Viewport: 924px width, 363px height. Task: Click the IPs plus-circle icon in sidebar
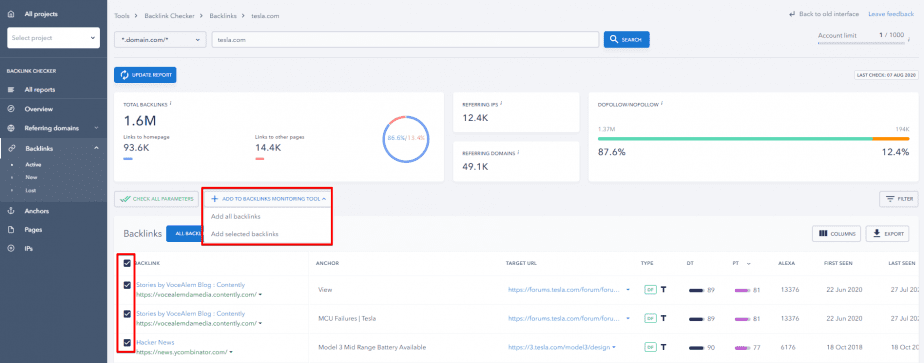pos(11,249)
